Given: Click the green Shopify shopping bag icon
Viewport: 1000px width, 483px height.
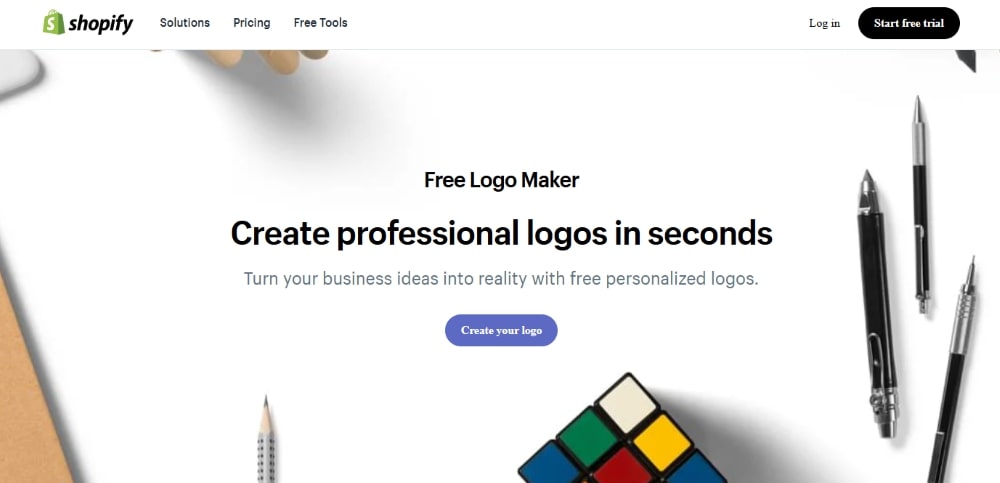Looking at the screenshot, I should [x=54, y=22].
